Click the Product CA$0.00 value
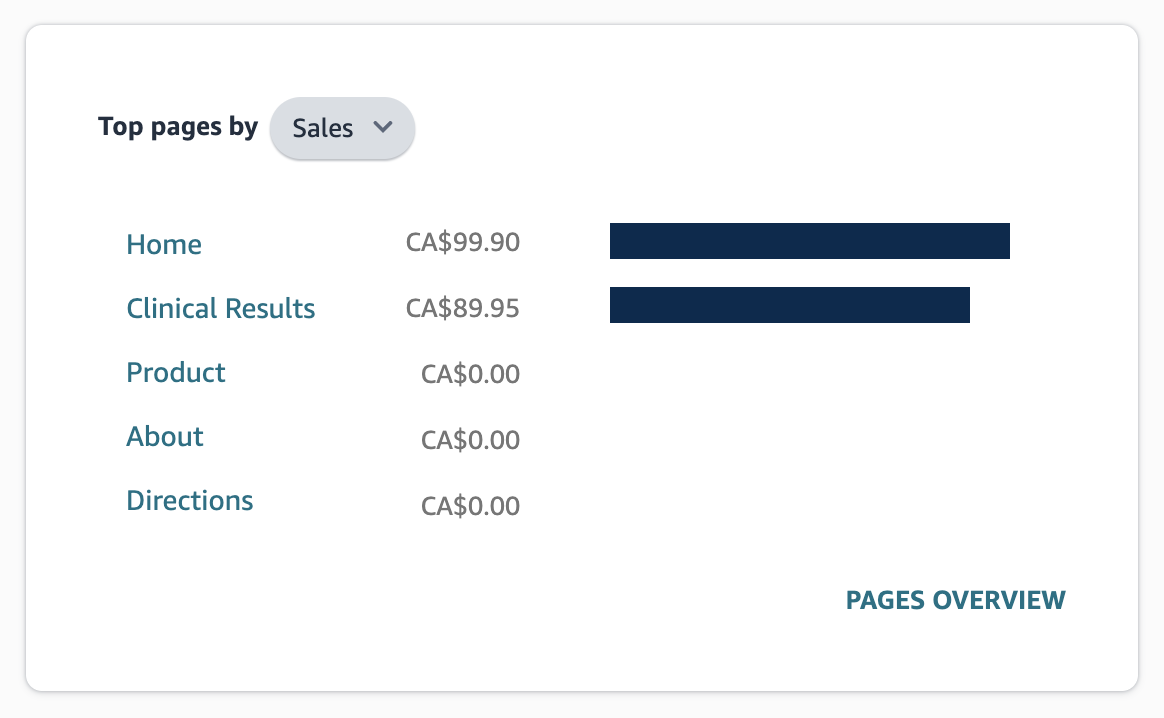The width and height of the screenshot is (1164, 718). (x=470, y=374)
